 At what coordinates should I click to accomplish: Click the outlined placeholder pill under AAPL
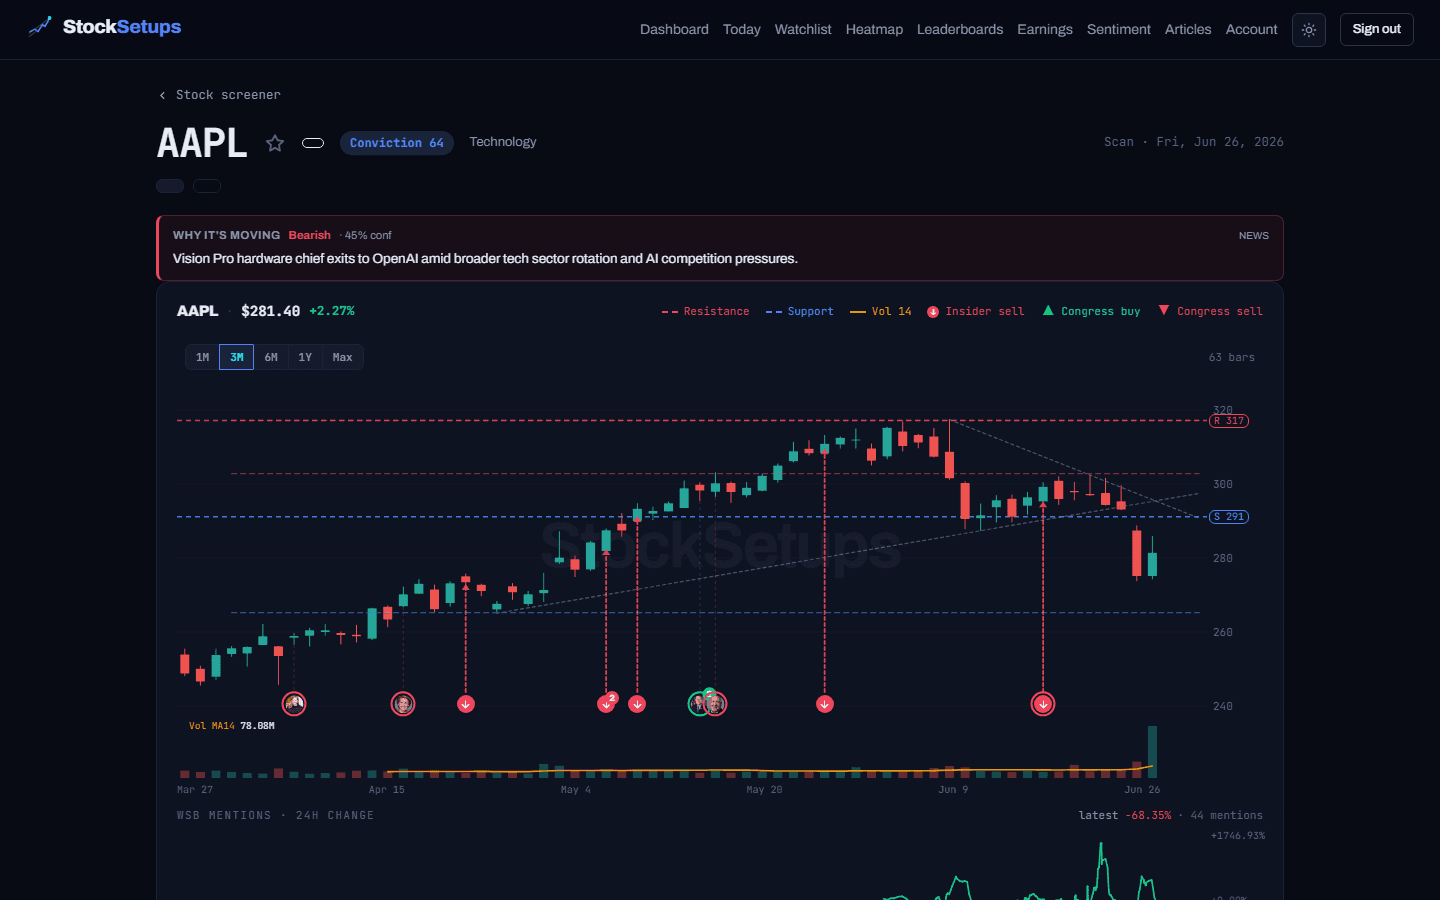[x=207, y=186]
